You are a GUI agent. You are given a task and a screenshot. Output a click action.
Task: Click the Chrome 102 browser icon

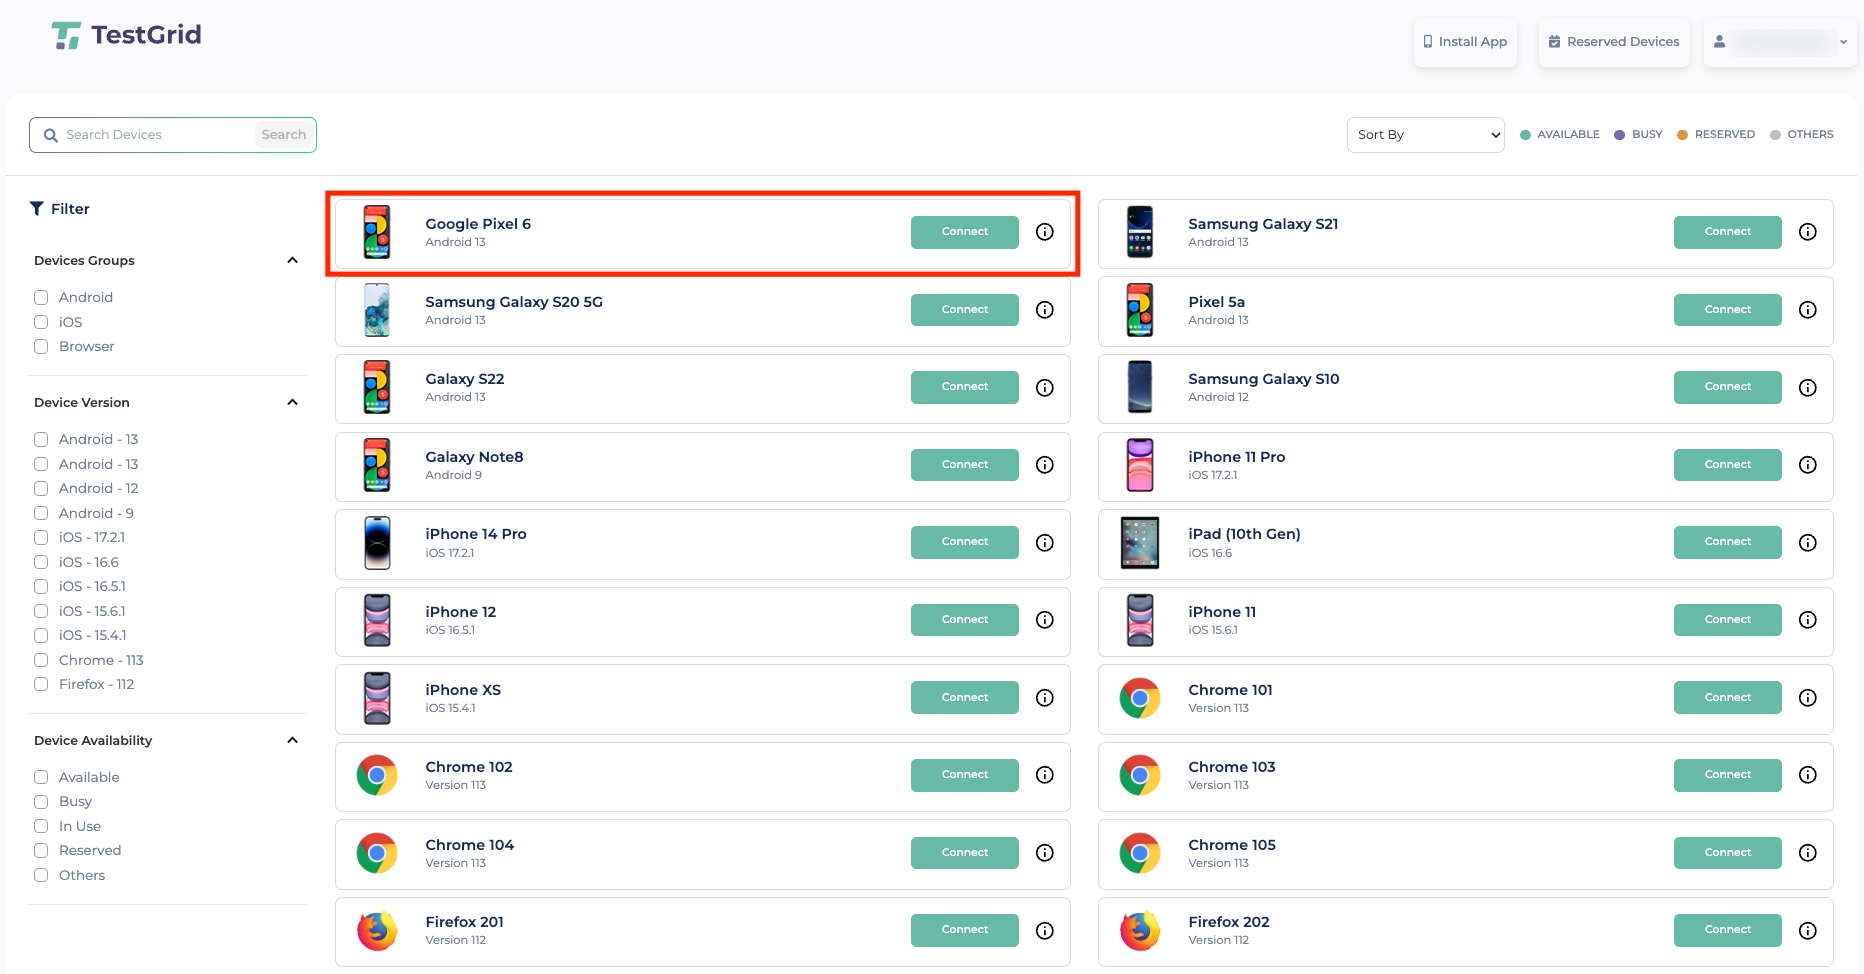[x=377, y=775]
